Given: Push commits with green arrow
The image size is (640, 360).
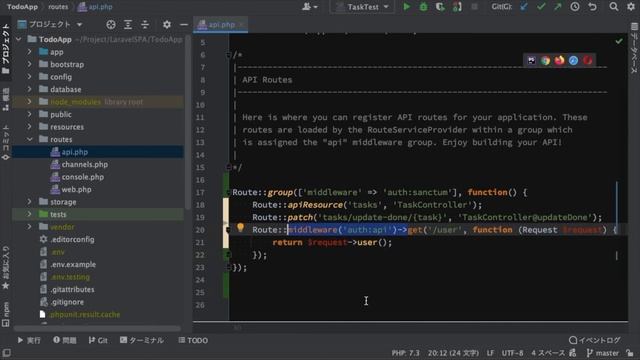Looking at the screenshot, I should [x=557, y=7].
